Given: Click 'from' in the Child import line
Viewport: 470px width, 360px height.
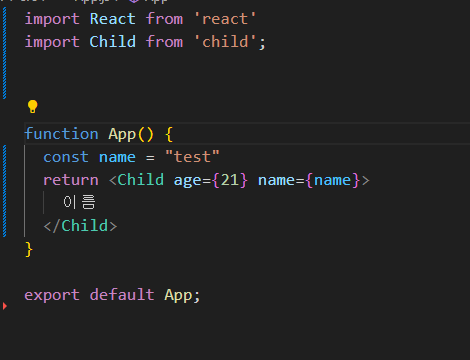Looking at the screenshot, I should [x=164, y=42].
